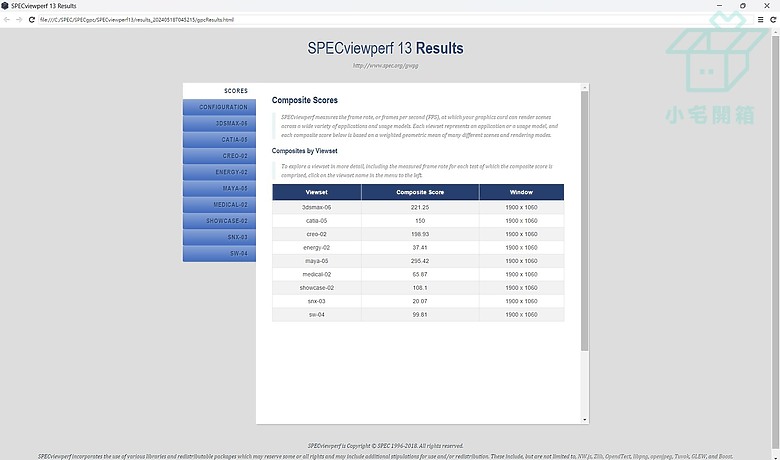This screenshot has width=780, height=460.
Task: Click the results panel scroll-up arrow
Action: tap(585, 87)
